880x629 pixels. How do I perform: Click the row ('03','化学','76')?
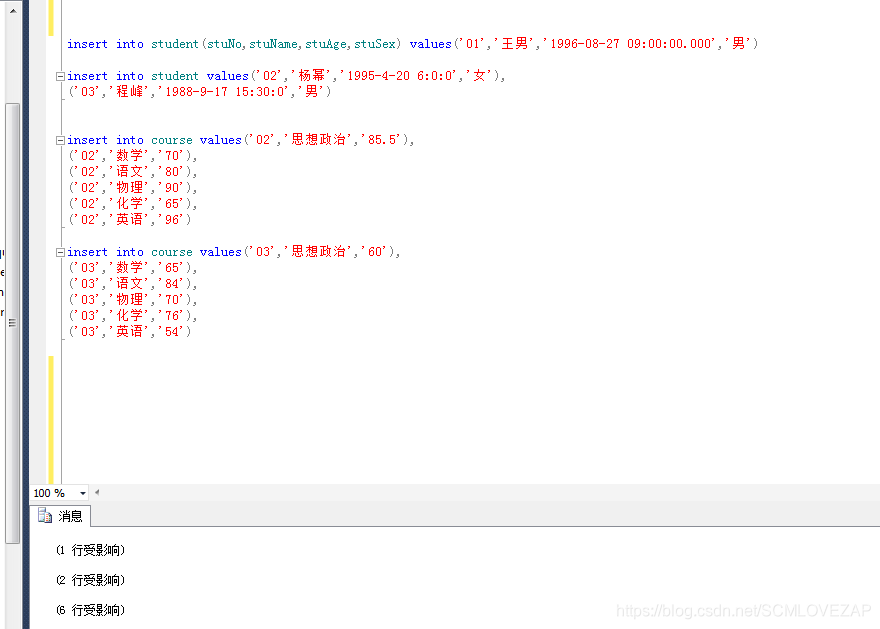[132, 315]
